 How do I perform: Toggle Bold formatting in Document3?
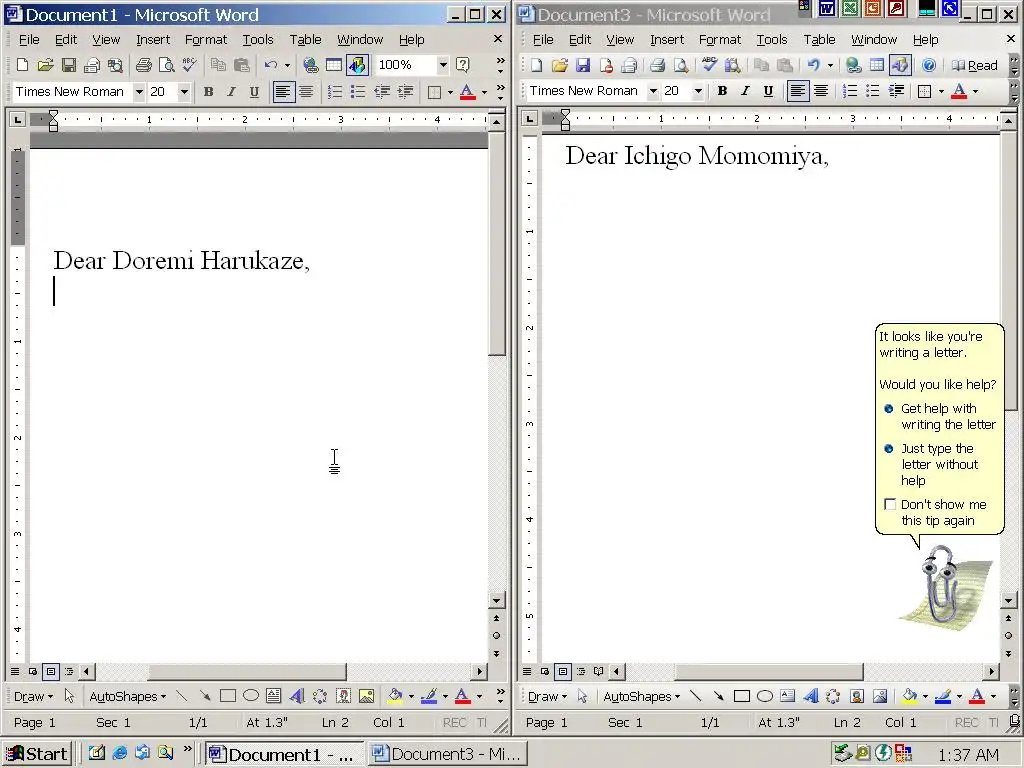click(722, 91)
